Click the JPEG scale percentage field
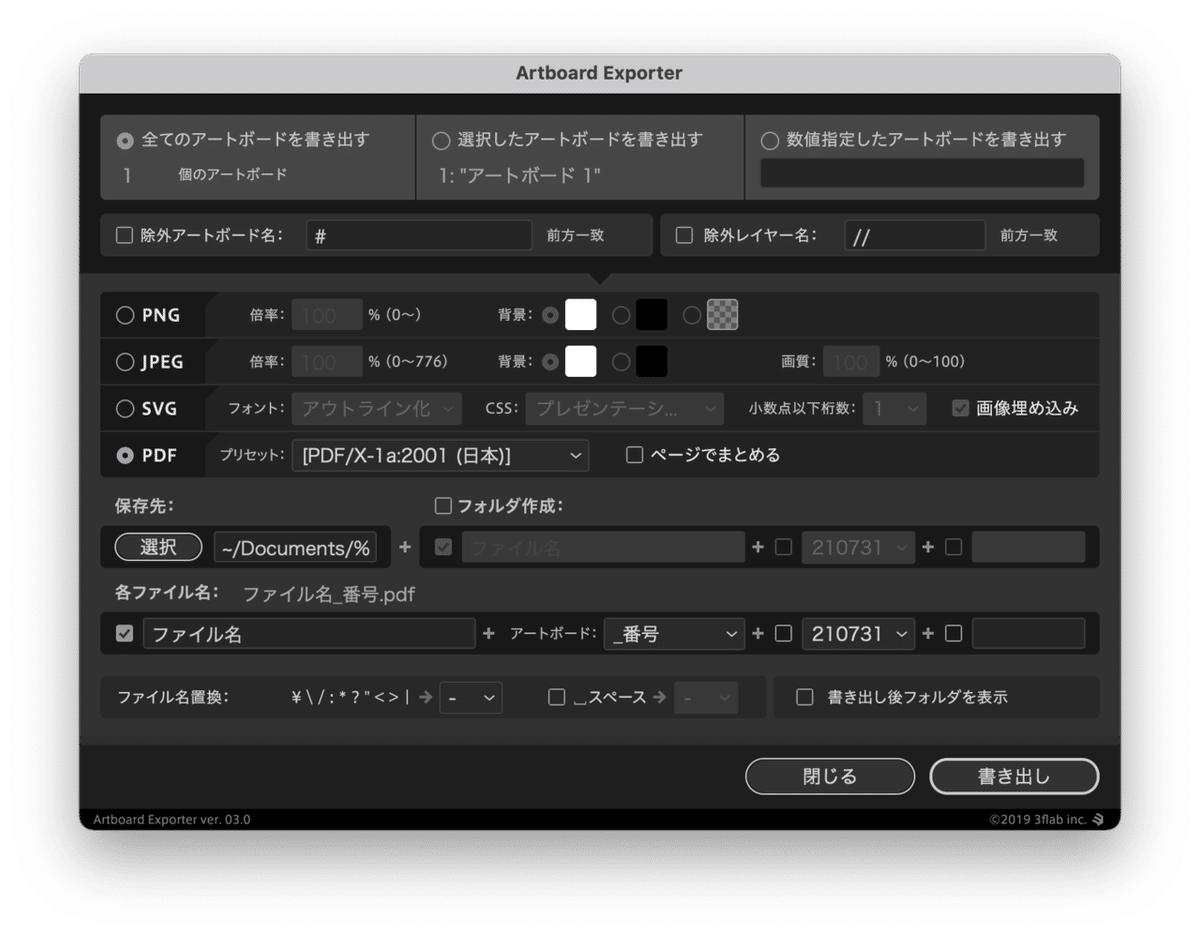Viewport: 1200px width, 935px height. 327,362
